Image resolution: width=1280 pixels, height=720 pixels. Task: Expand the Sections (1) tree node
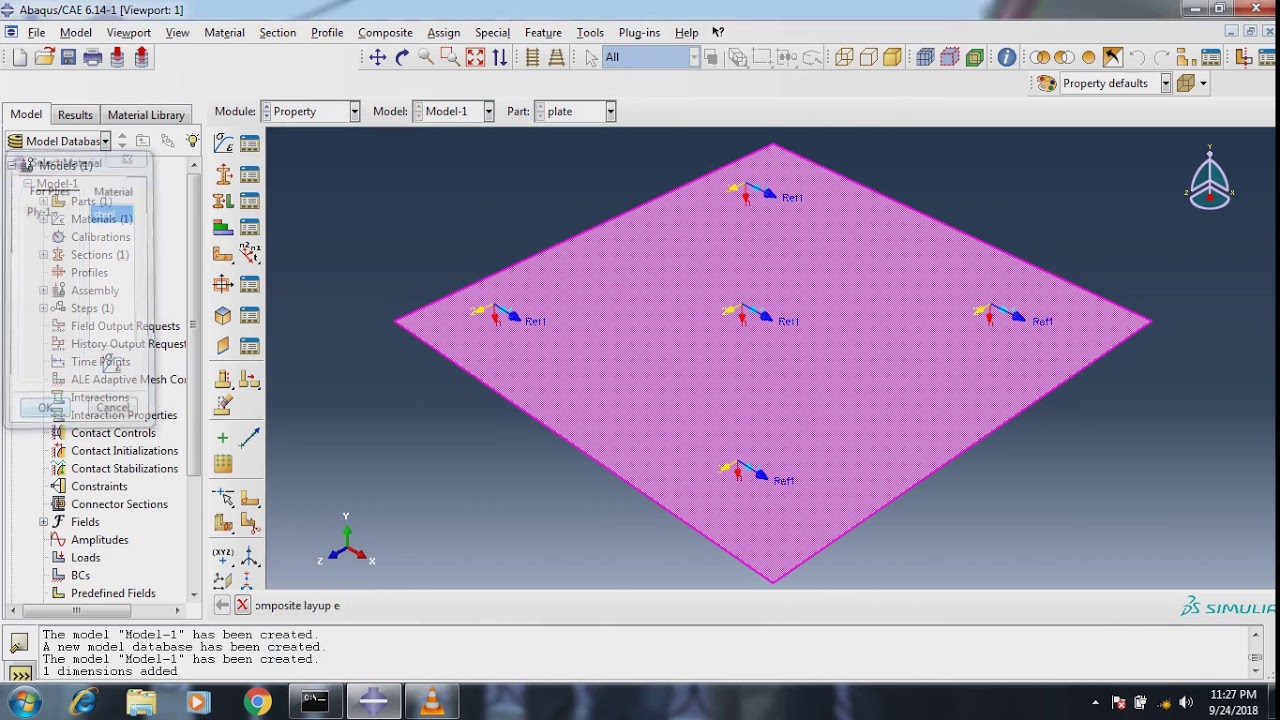point(43,255)
